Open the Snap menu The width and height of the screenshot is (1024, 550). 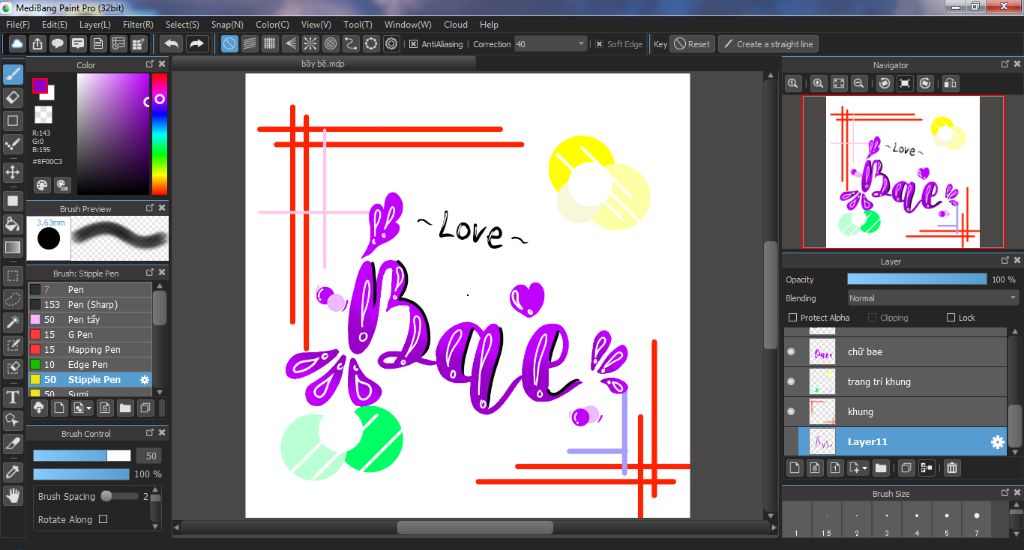[227, 24]
